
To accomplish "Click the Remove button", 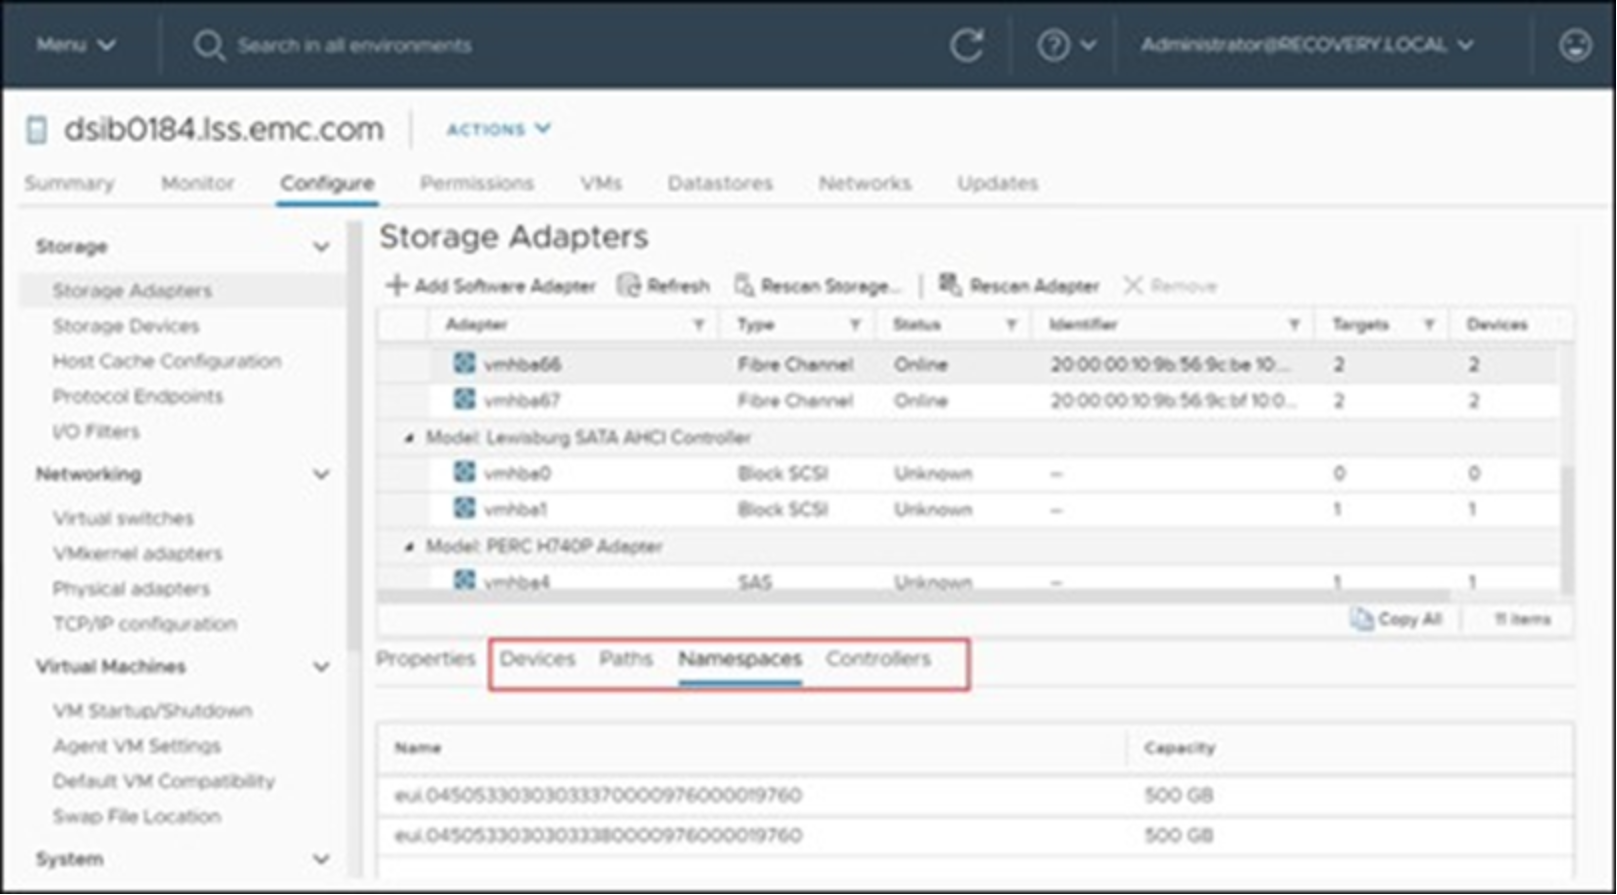I will point(1170,286).
